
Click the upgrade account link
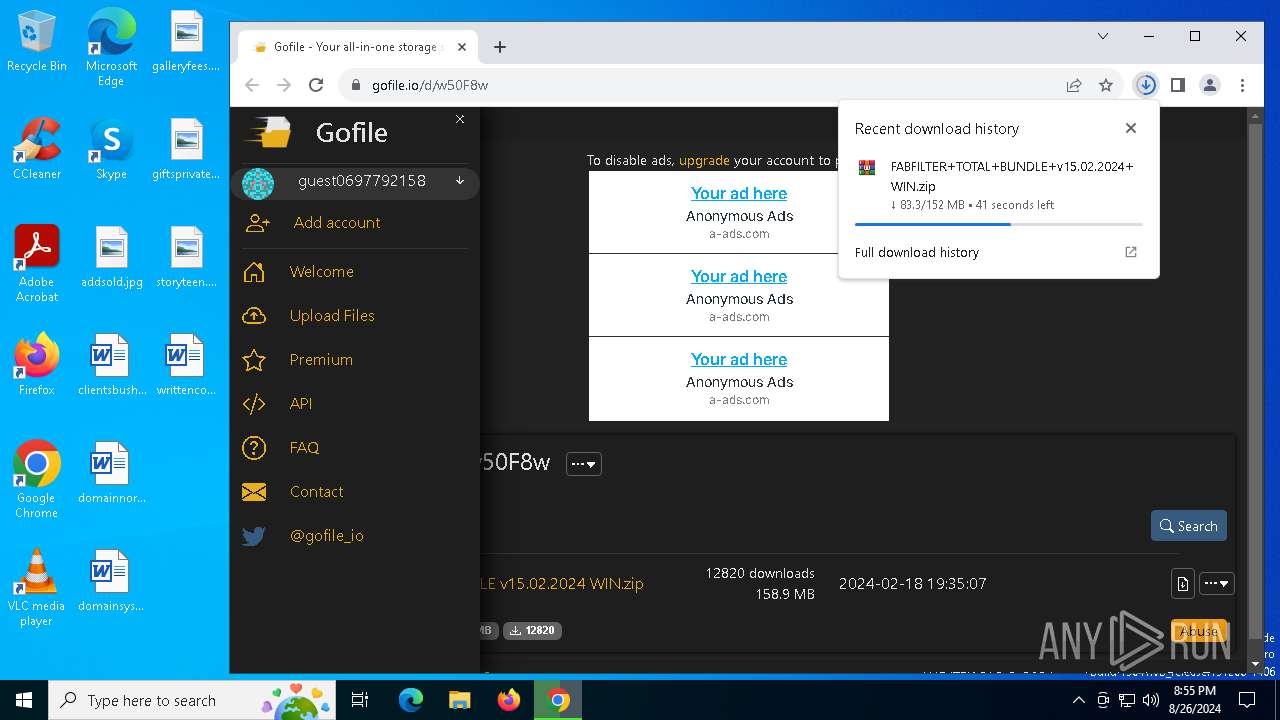pyautogui.click(x=704, y=160)
